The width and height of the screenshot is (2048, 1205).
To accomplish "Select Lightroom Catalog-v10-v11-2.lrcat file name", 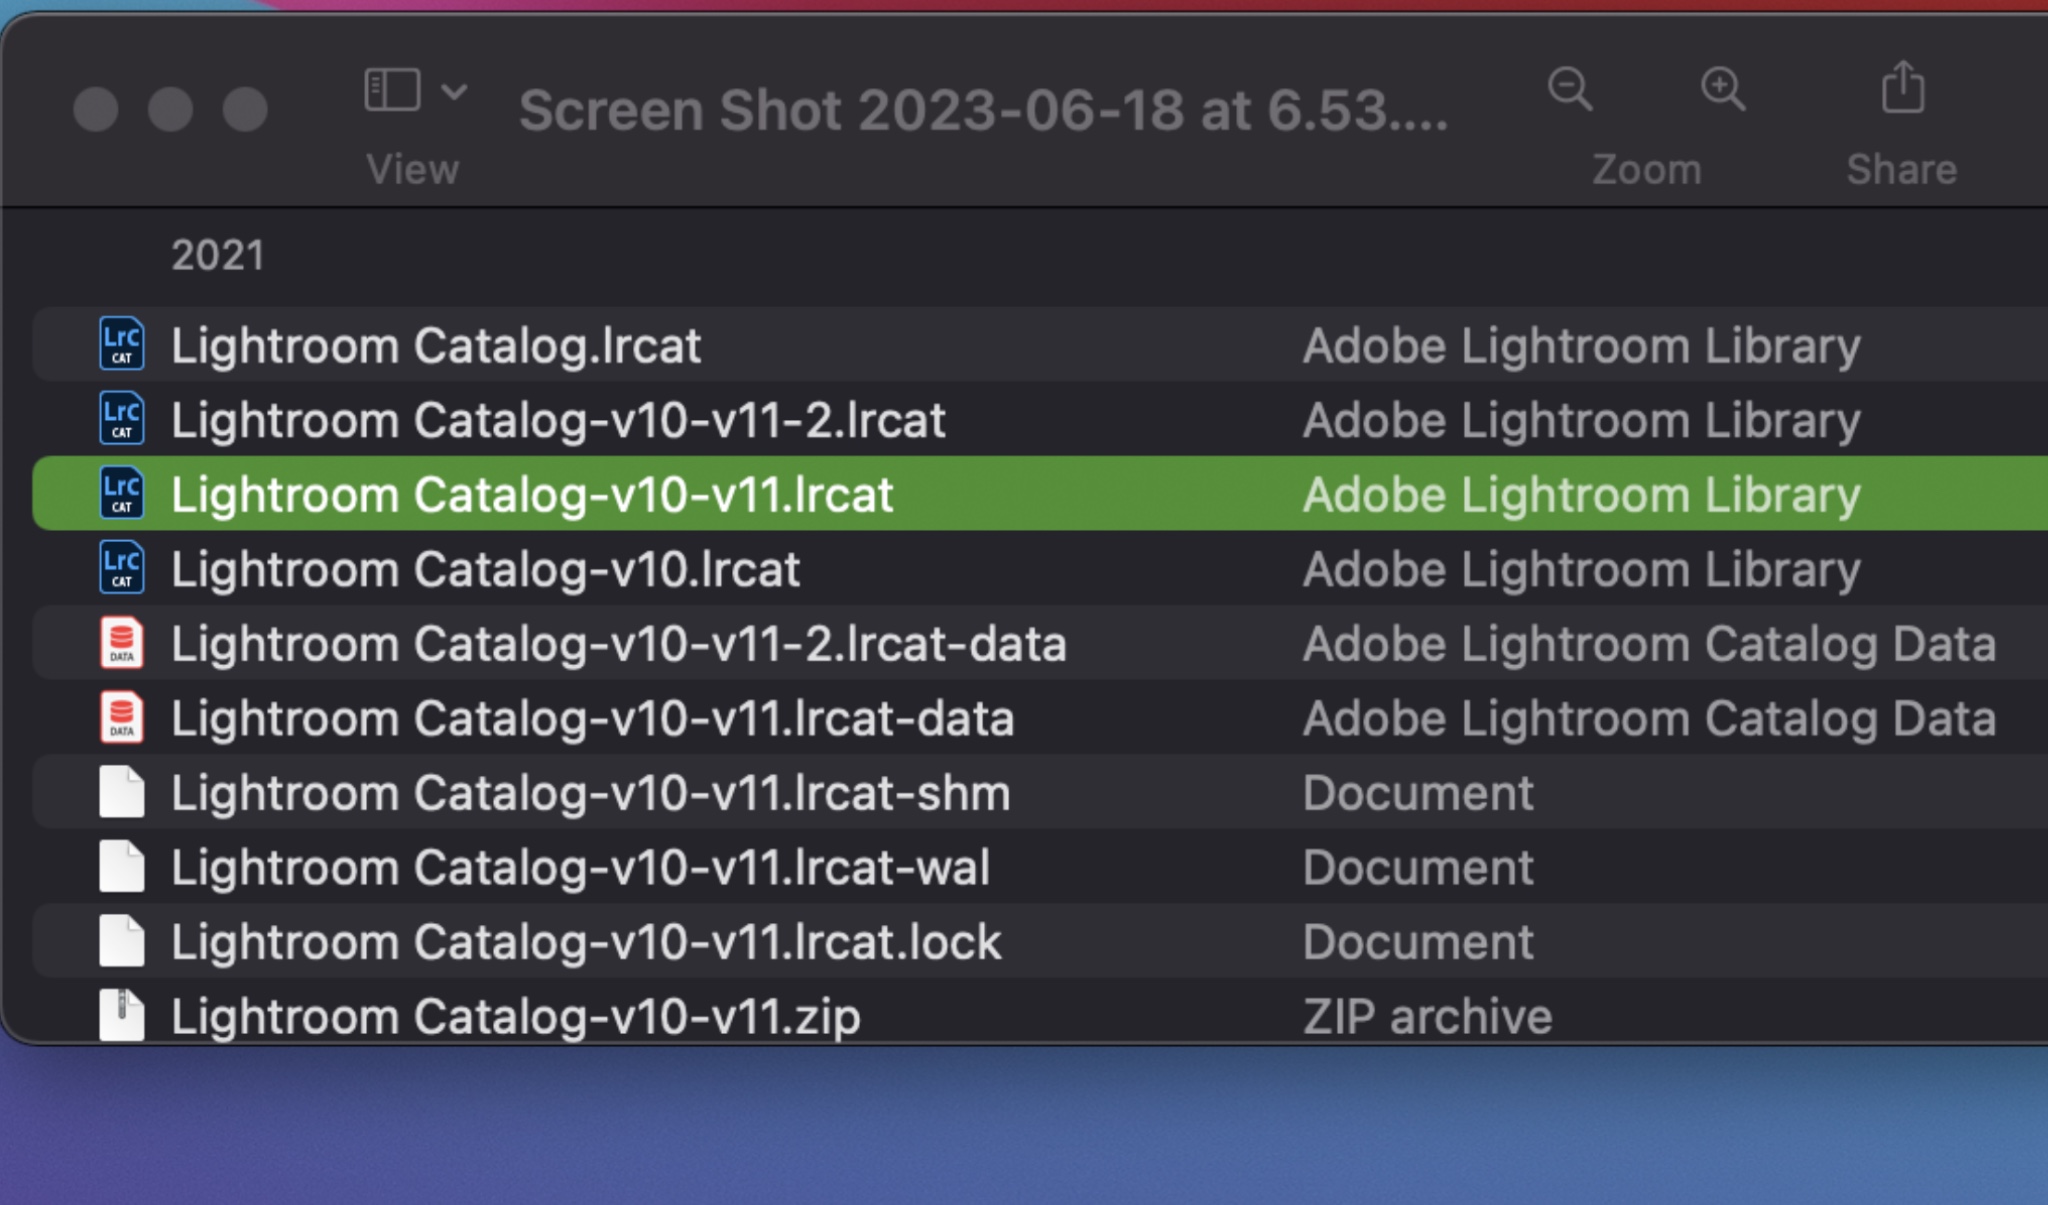I will [x=558, y=420].
